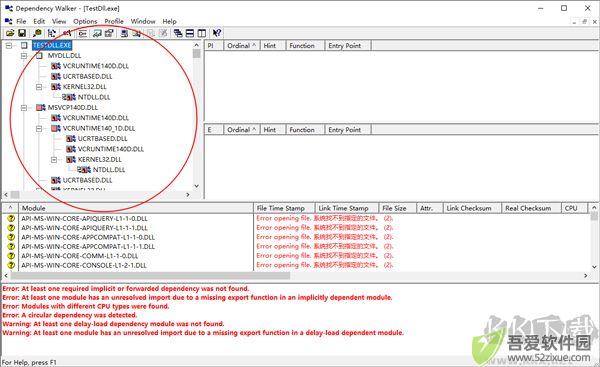This screenshot has height=367, width=600.
Task: Click the View Module in external viewer icon
Action: (x=97, y=33)
